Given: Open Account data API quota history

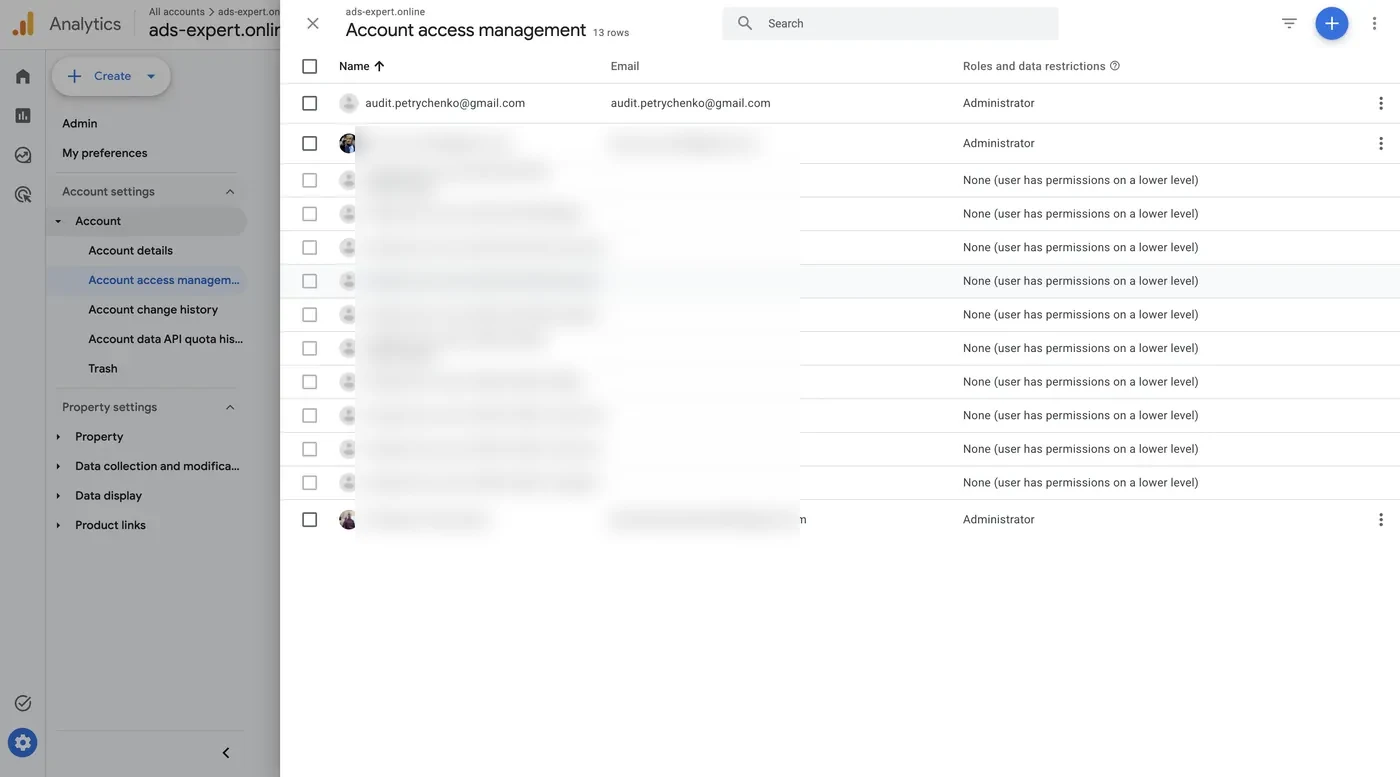Looking at the screenshot, I should pos(165,339).
